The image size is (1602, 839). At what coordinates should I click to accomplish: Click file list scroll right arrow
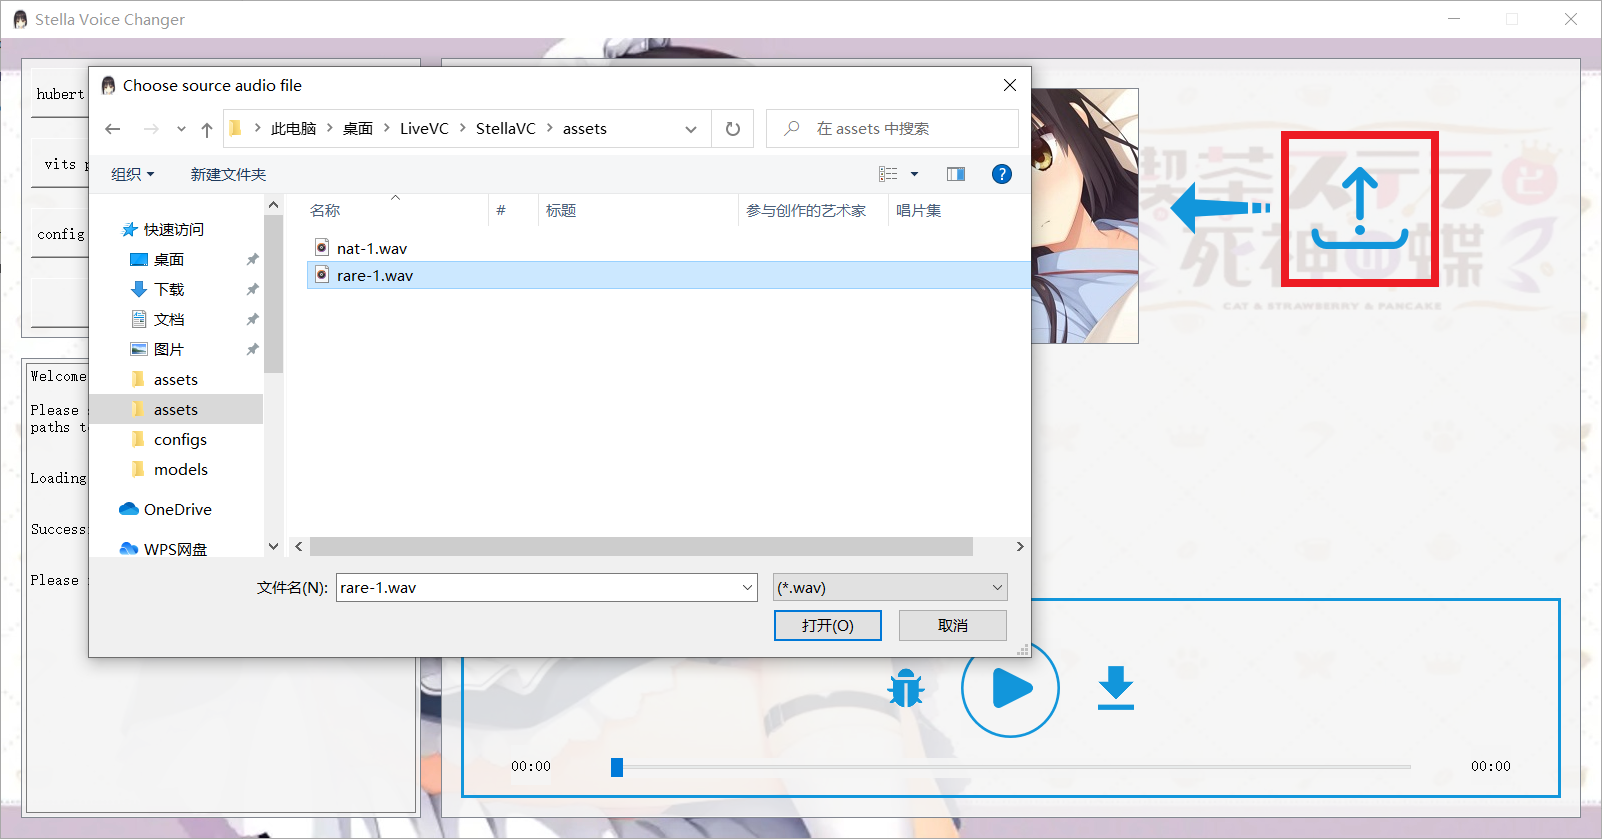(x=1019, y=547)
